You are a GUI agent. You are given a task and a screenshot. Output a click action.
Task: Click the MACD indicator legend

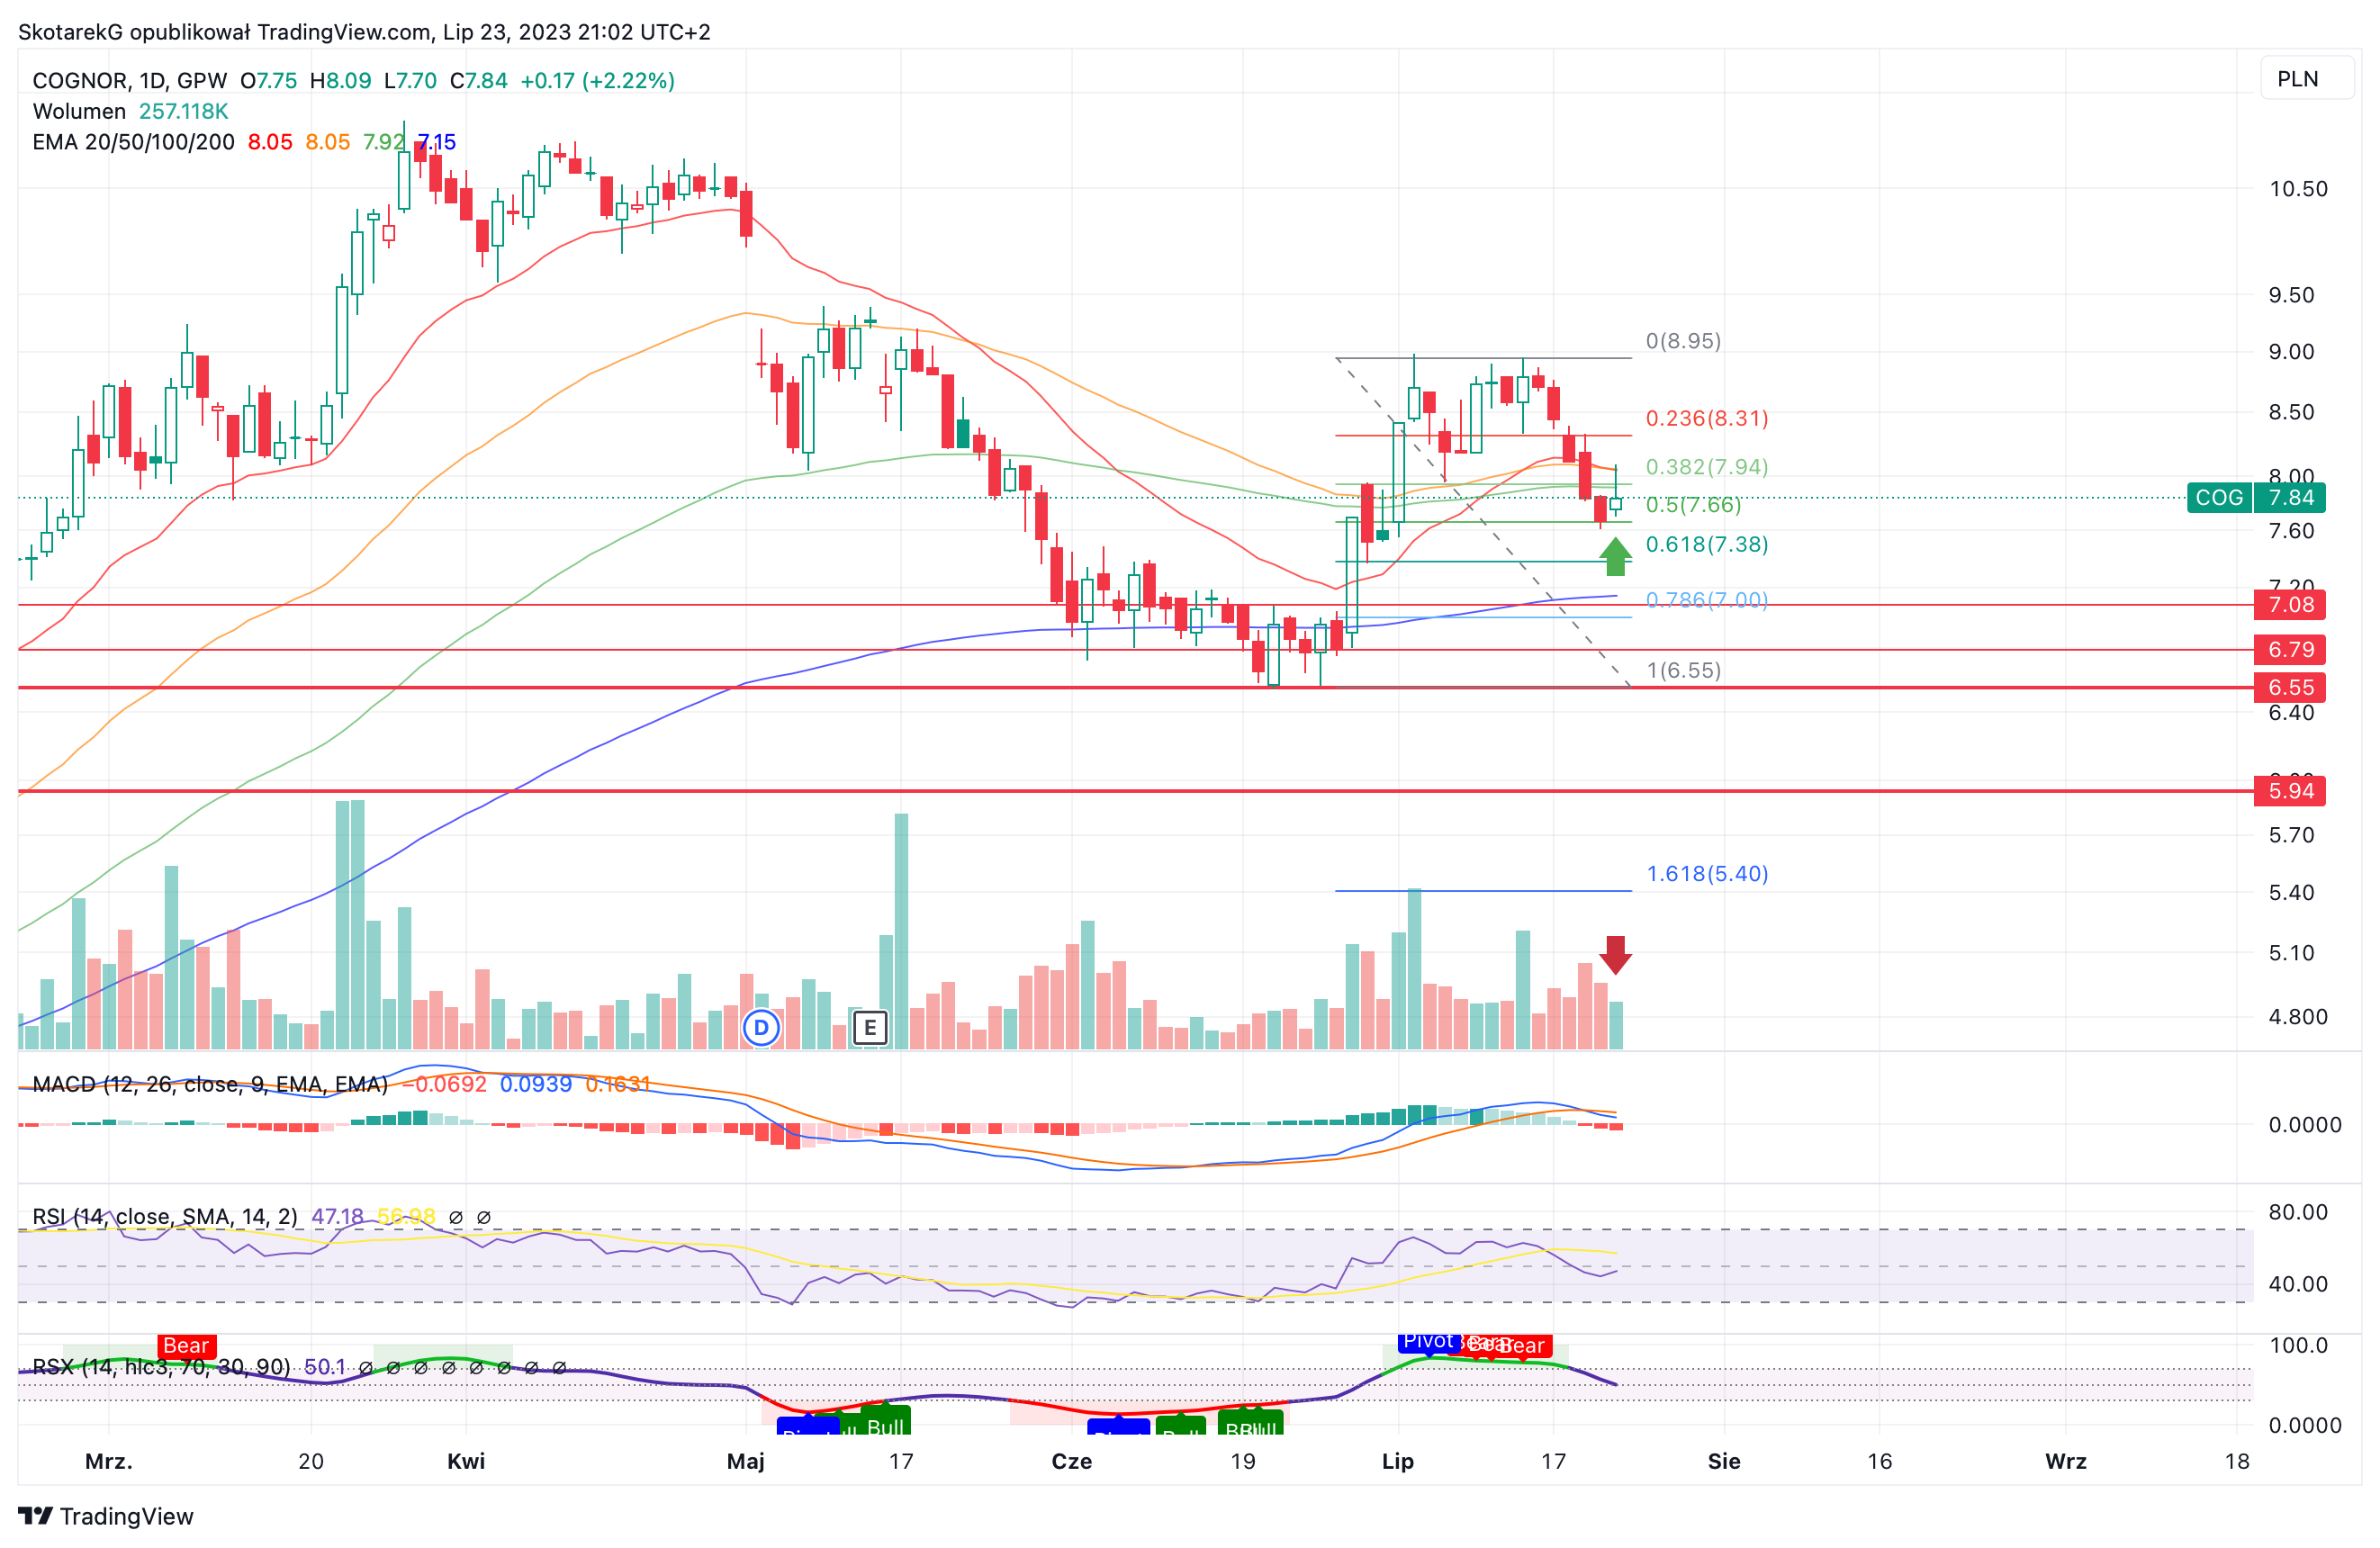(x=210, y=1084)
